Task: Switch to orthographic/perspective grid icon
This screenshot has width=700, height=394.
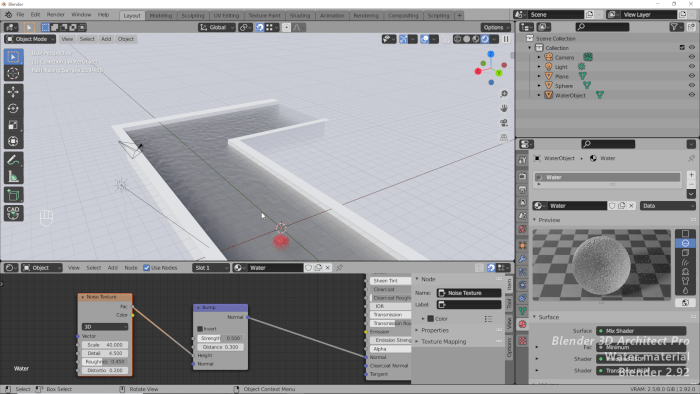Action: click(x=504, y=137)
